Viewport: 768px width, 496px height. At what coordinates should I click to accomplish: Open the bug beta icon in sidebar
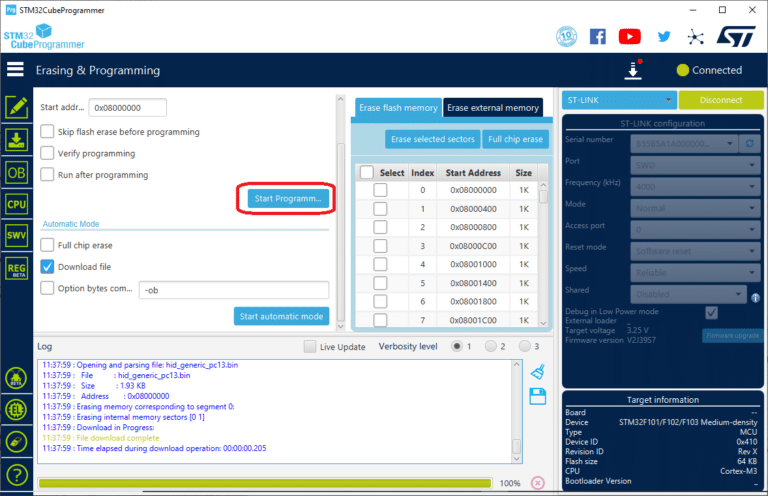16,378
